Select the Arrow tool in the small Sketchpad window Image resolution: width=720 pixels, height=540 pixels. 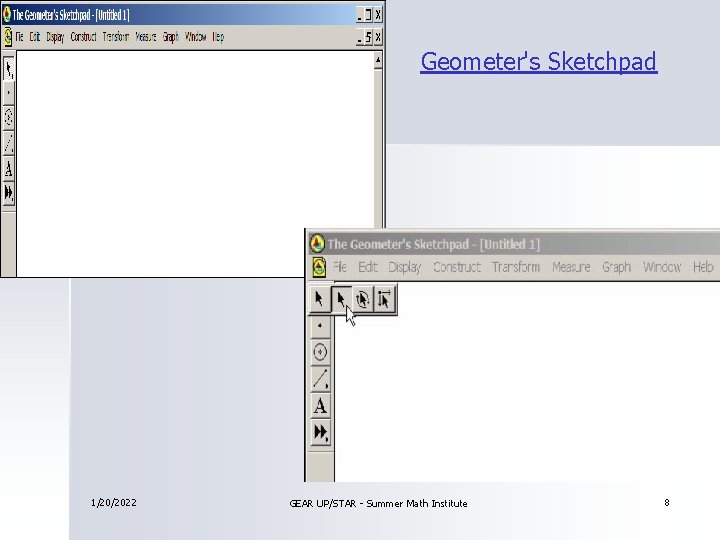point(9,69)
